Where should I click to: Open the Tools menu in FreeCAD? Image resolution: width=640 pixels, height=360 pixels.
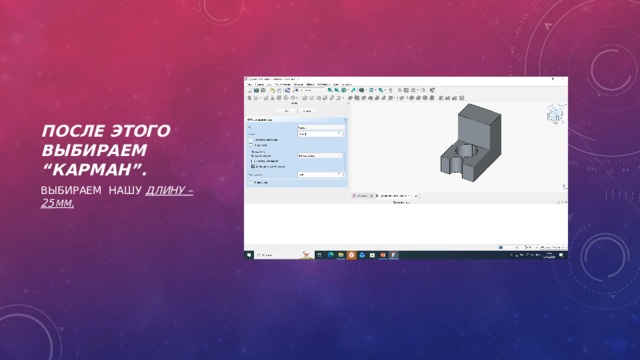coord(282,84)
